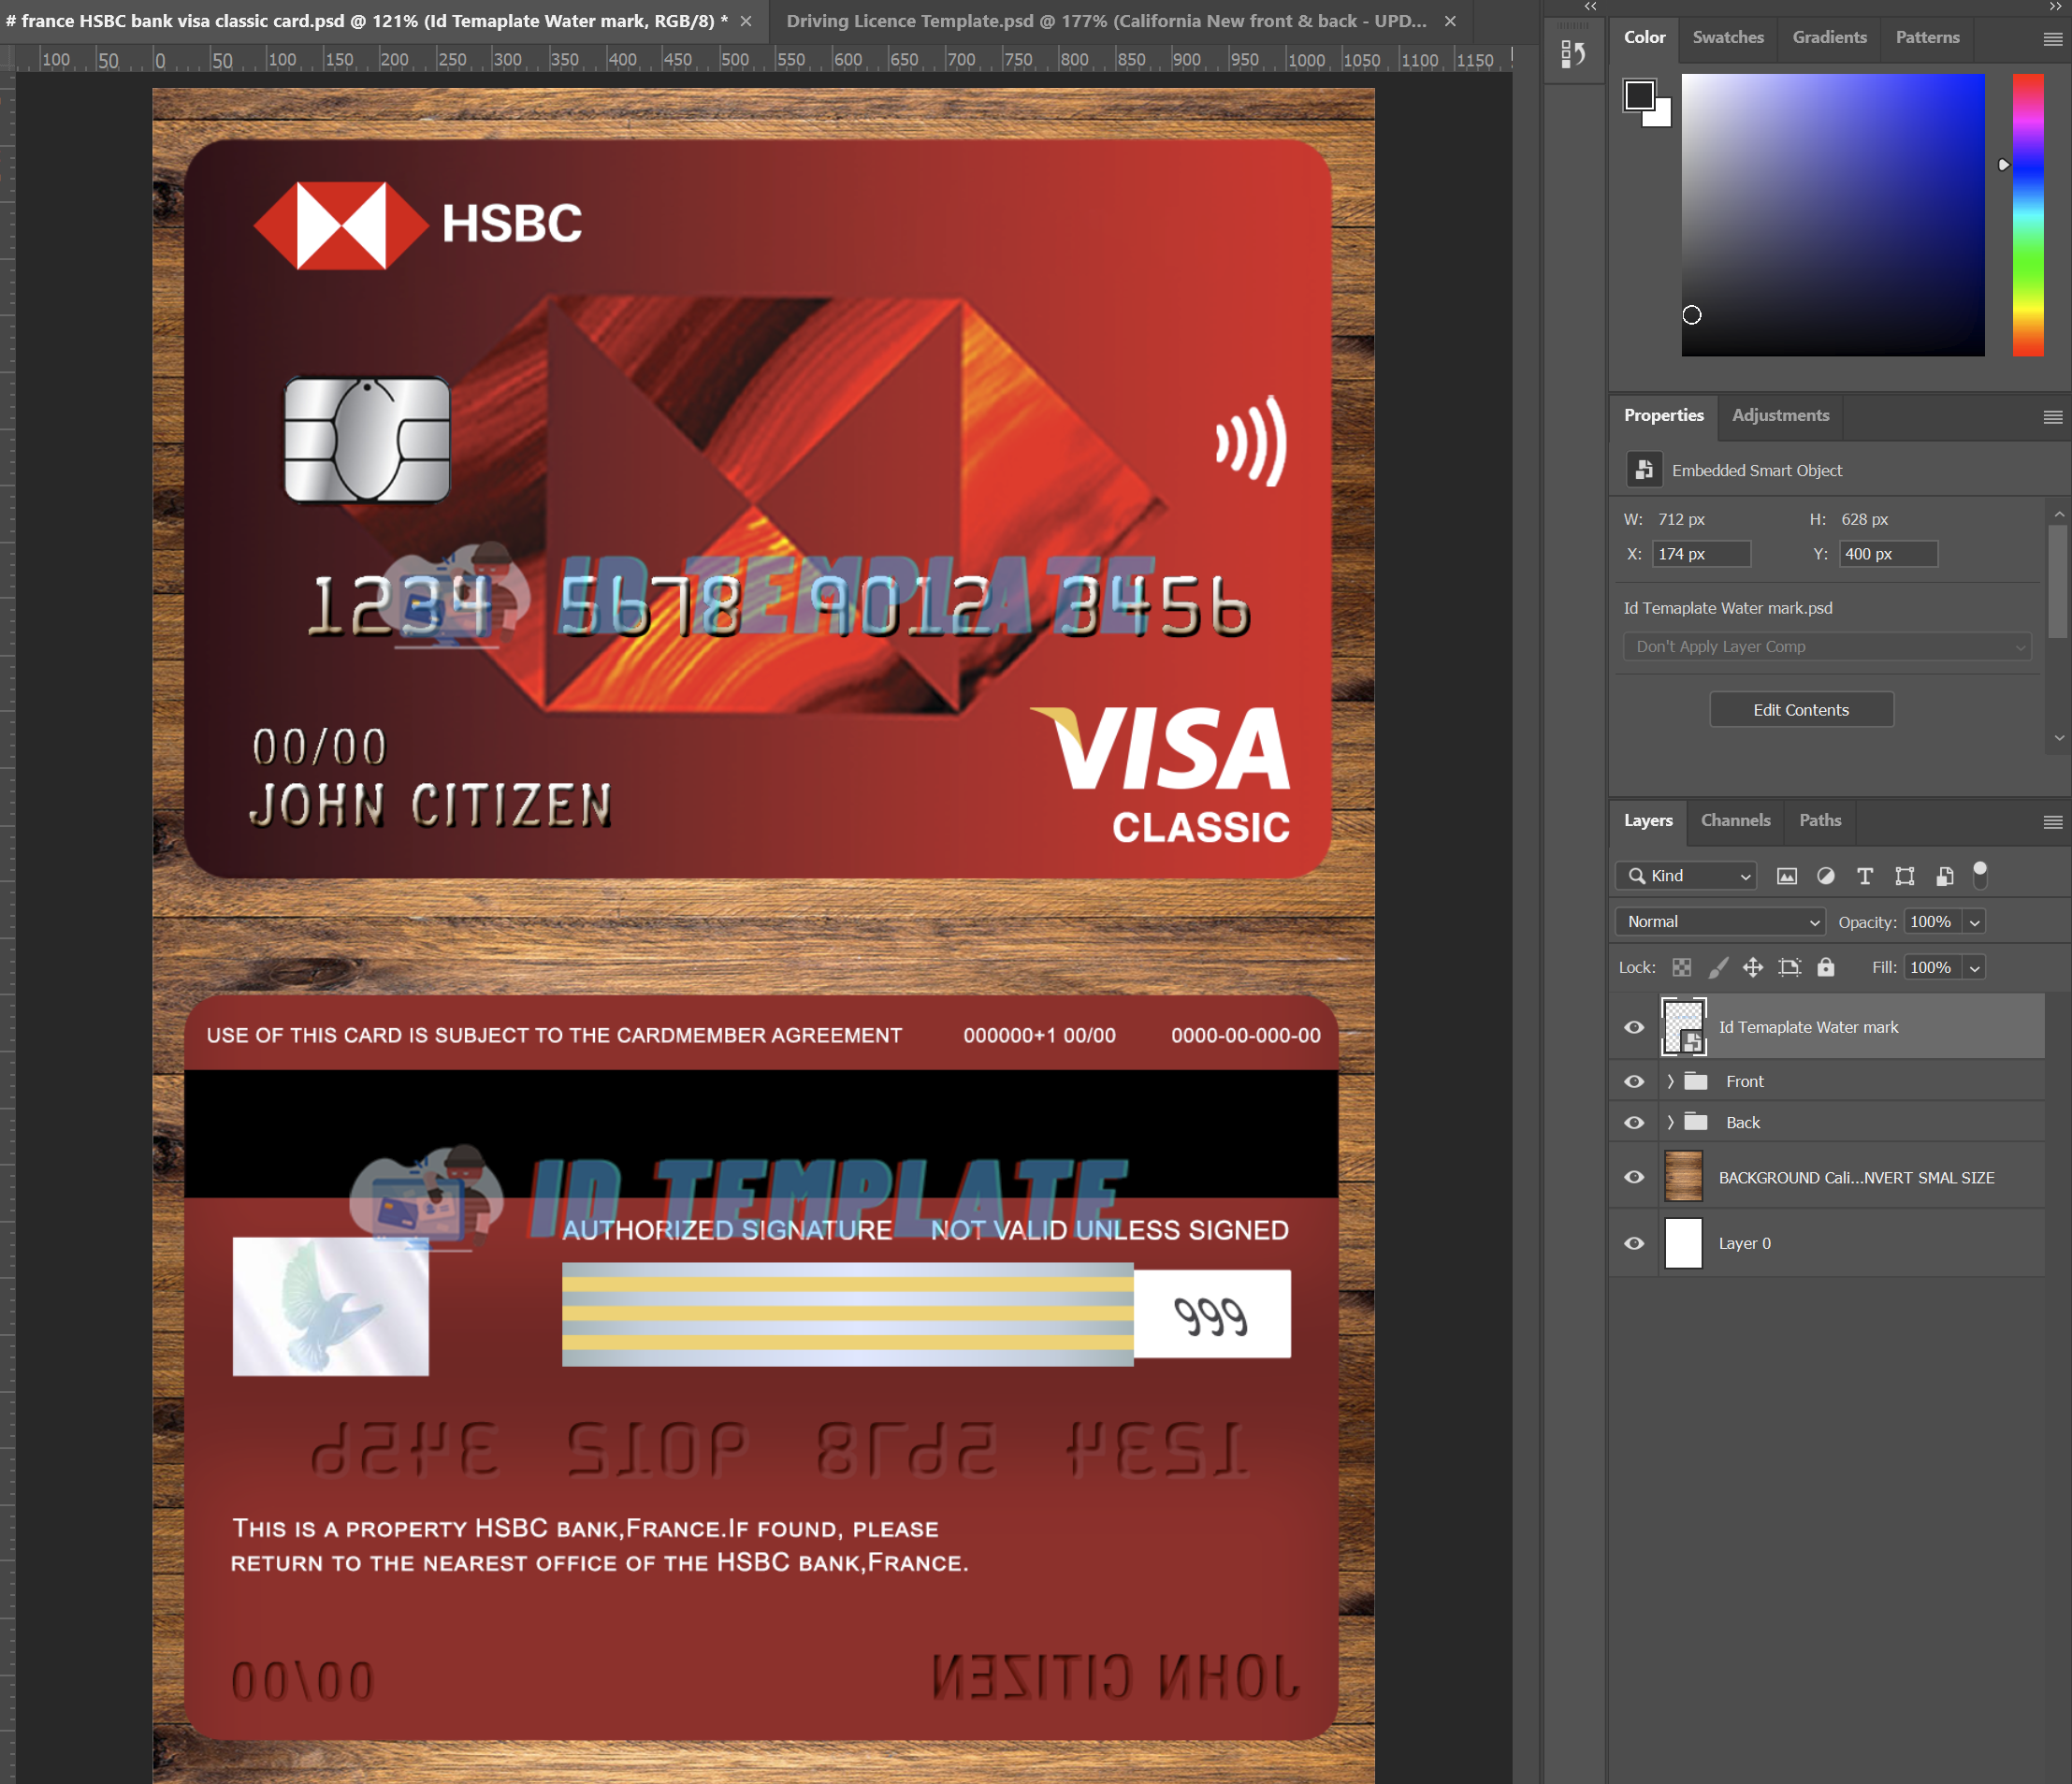
Task: Select the Layers tab
Action: pos(1648,820)
